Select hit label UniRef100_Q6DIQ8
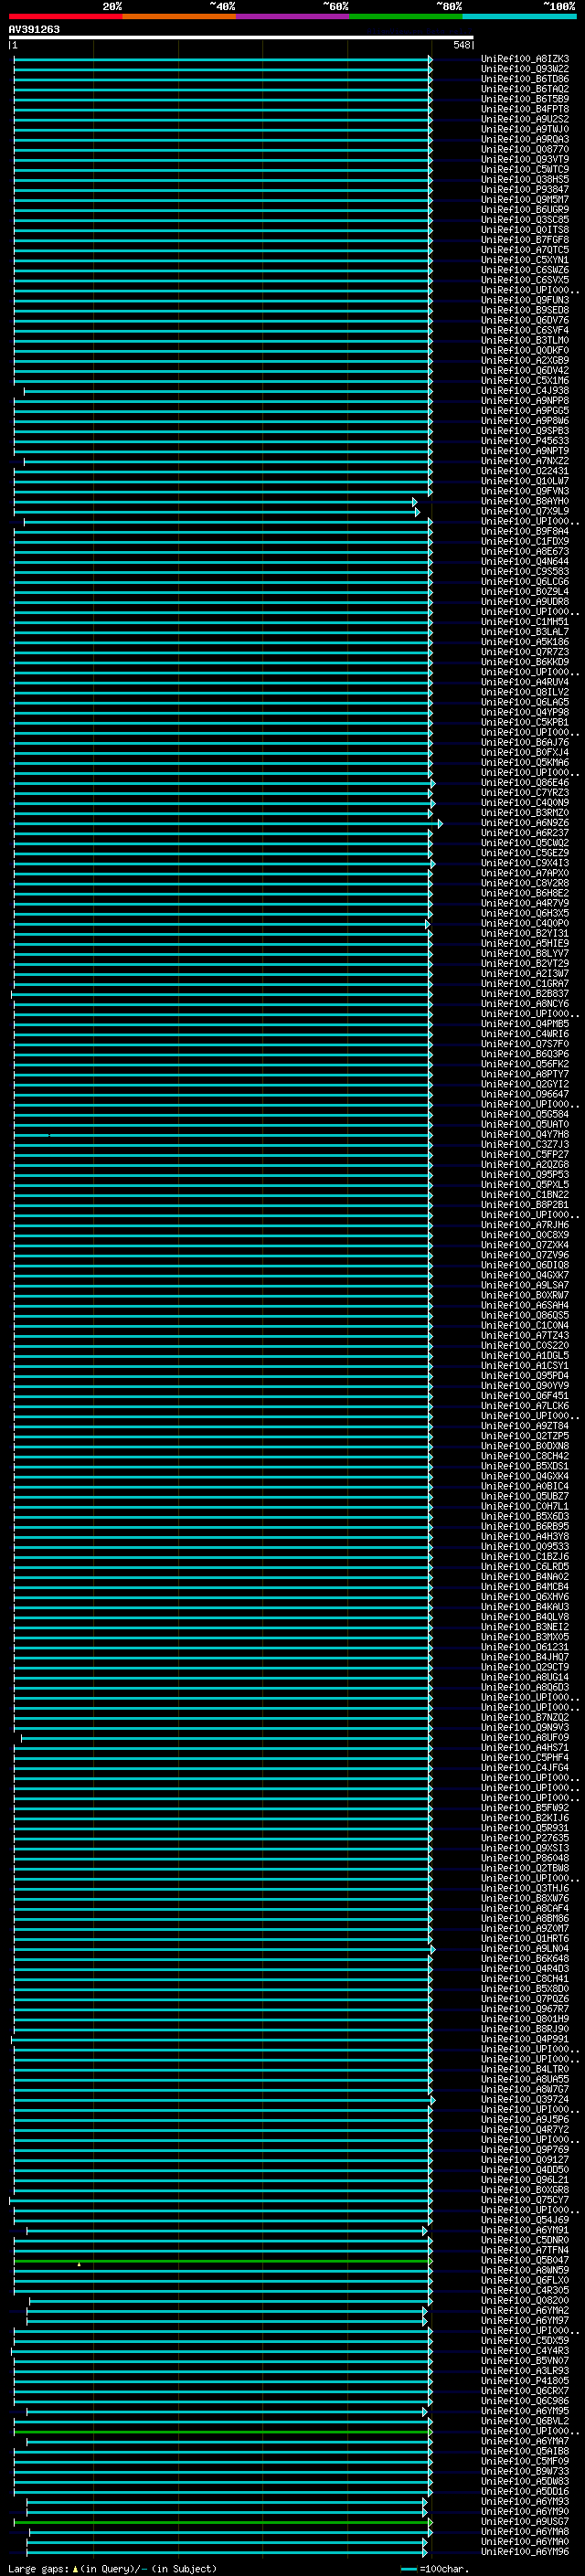Screen dimensions: 585x2576 [525, 1266]
